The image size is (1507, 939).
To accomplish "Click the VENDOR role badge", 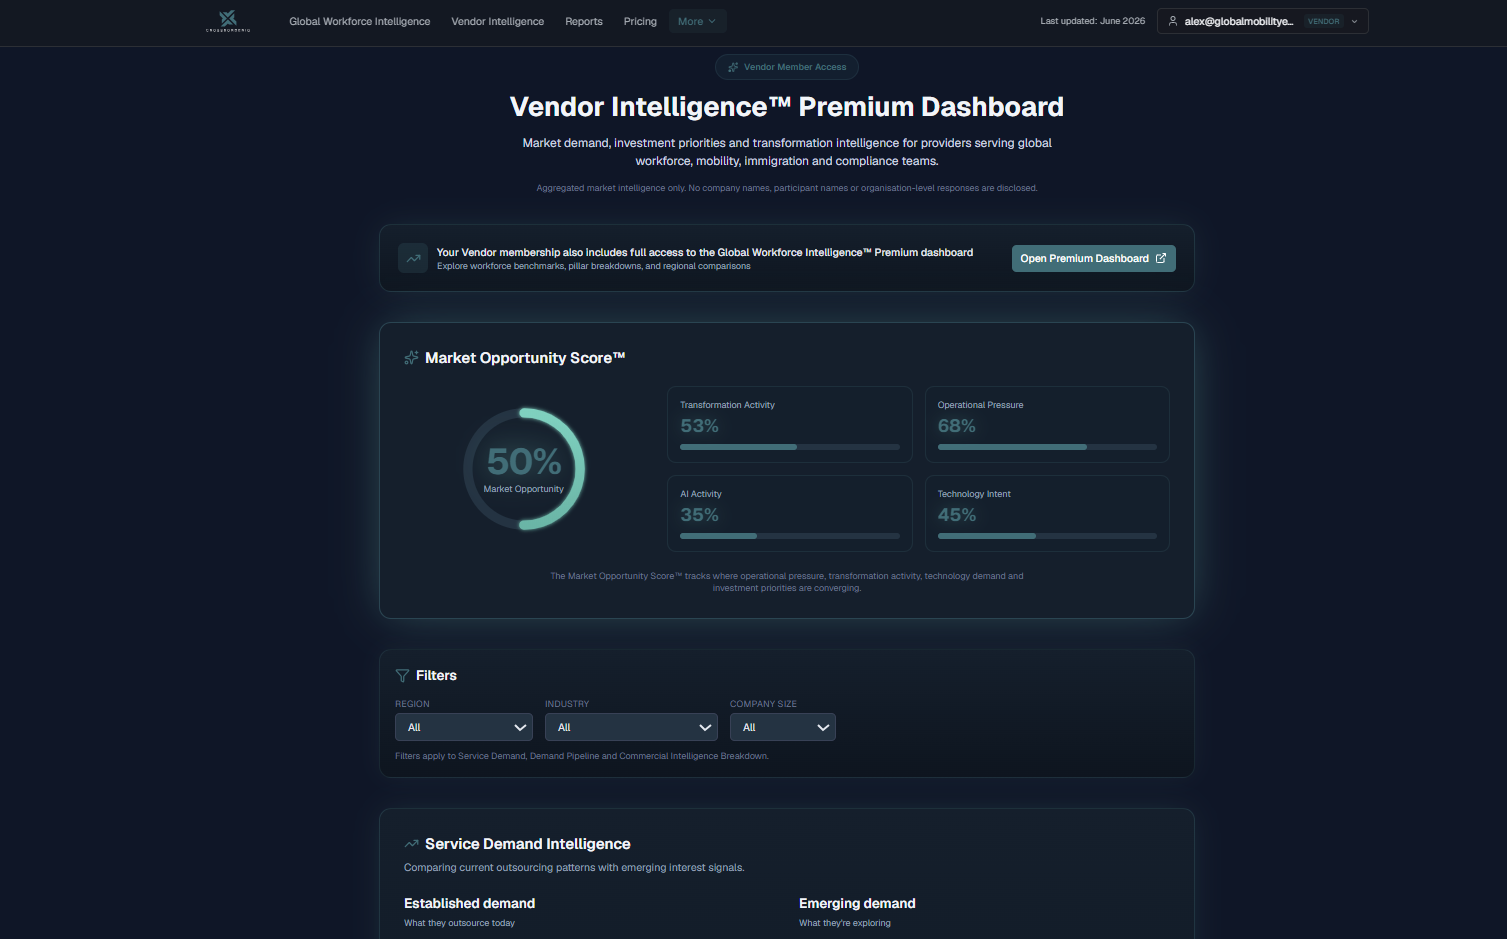I will click(x=1324, y=21).
